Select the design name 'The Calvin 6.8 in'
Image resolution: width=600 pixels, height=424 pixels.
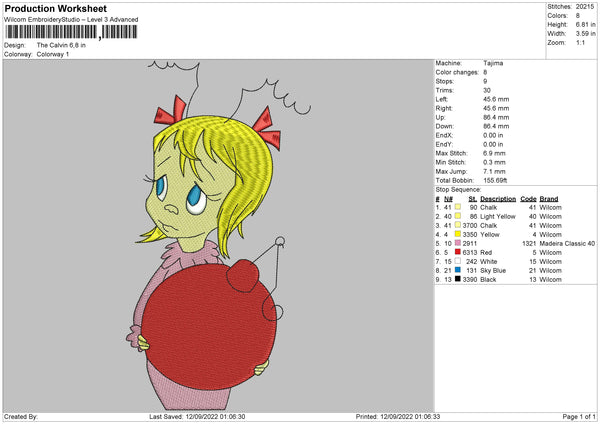point(61,45)
